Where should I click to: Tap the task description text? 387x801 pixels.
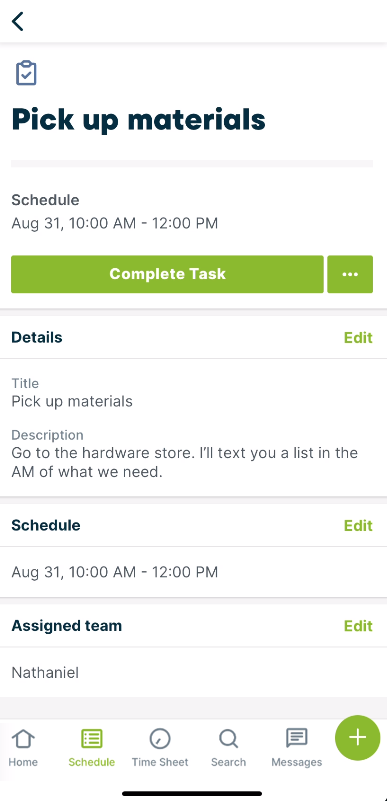point(185,462)
